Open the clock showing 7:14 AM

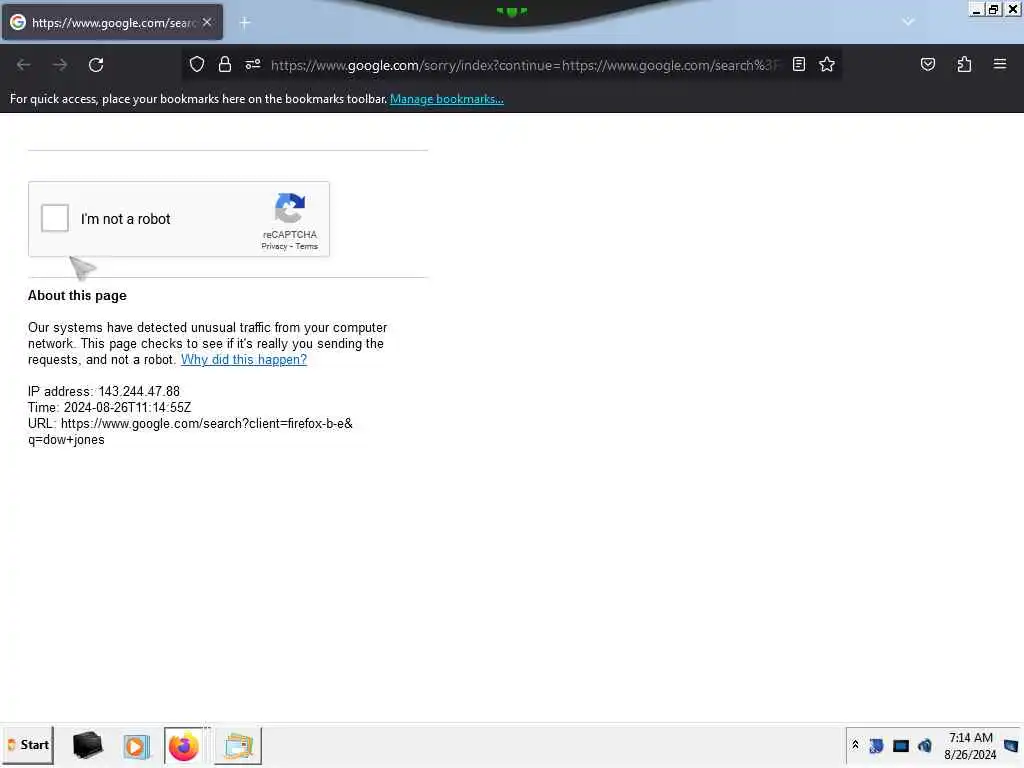point(970,746)
